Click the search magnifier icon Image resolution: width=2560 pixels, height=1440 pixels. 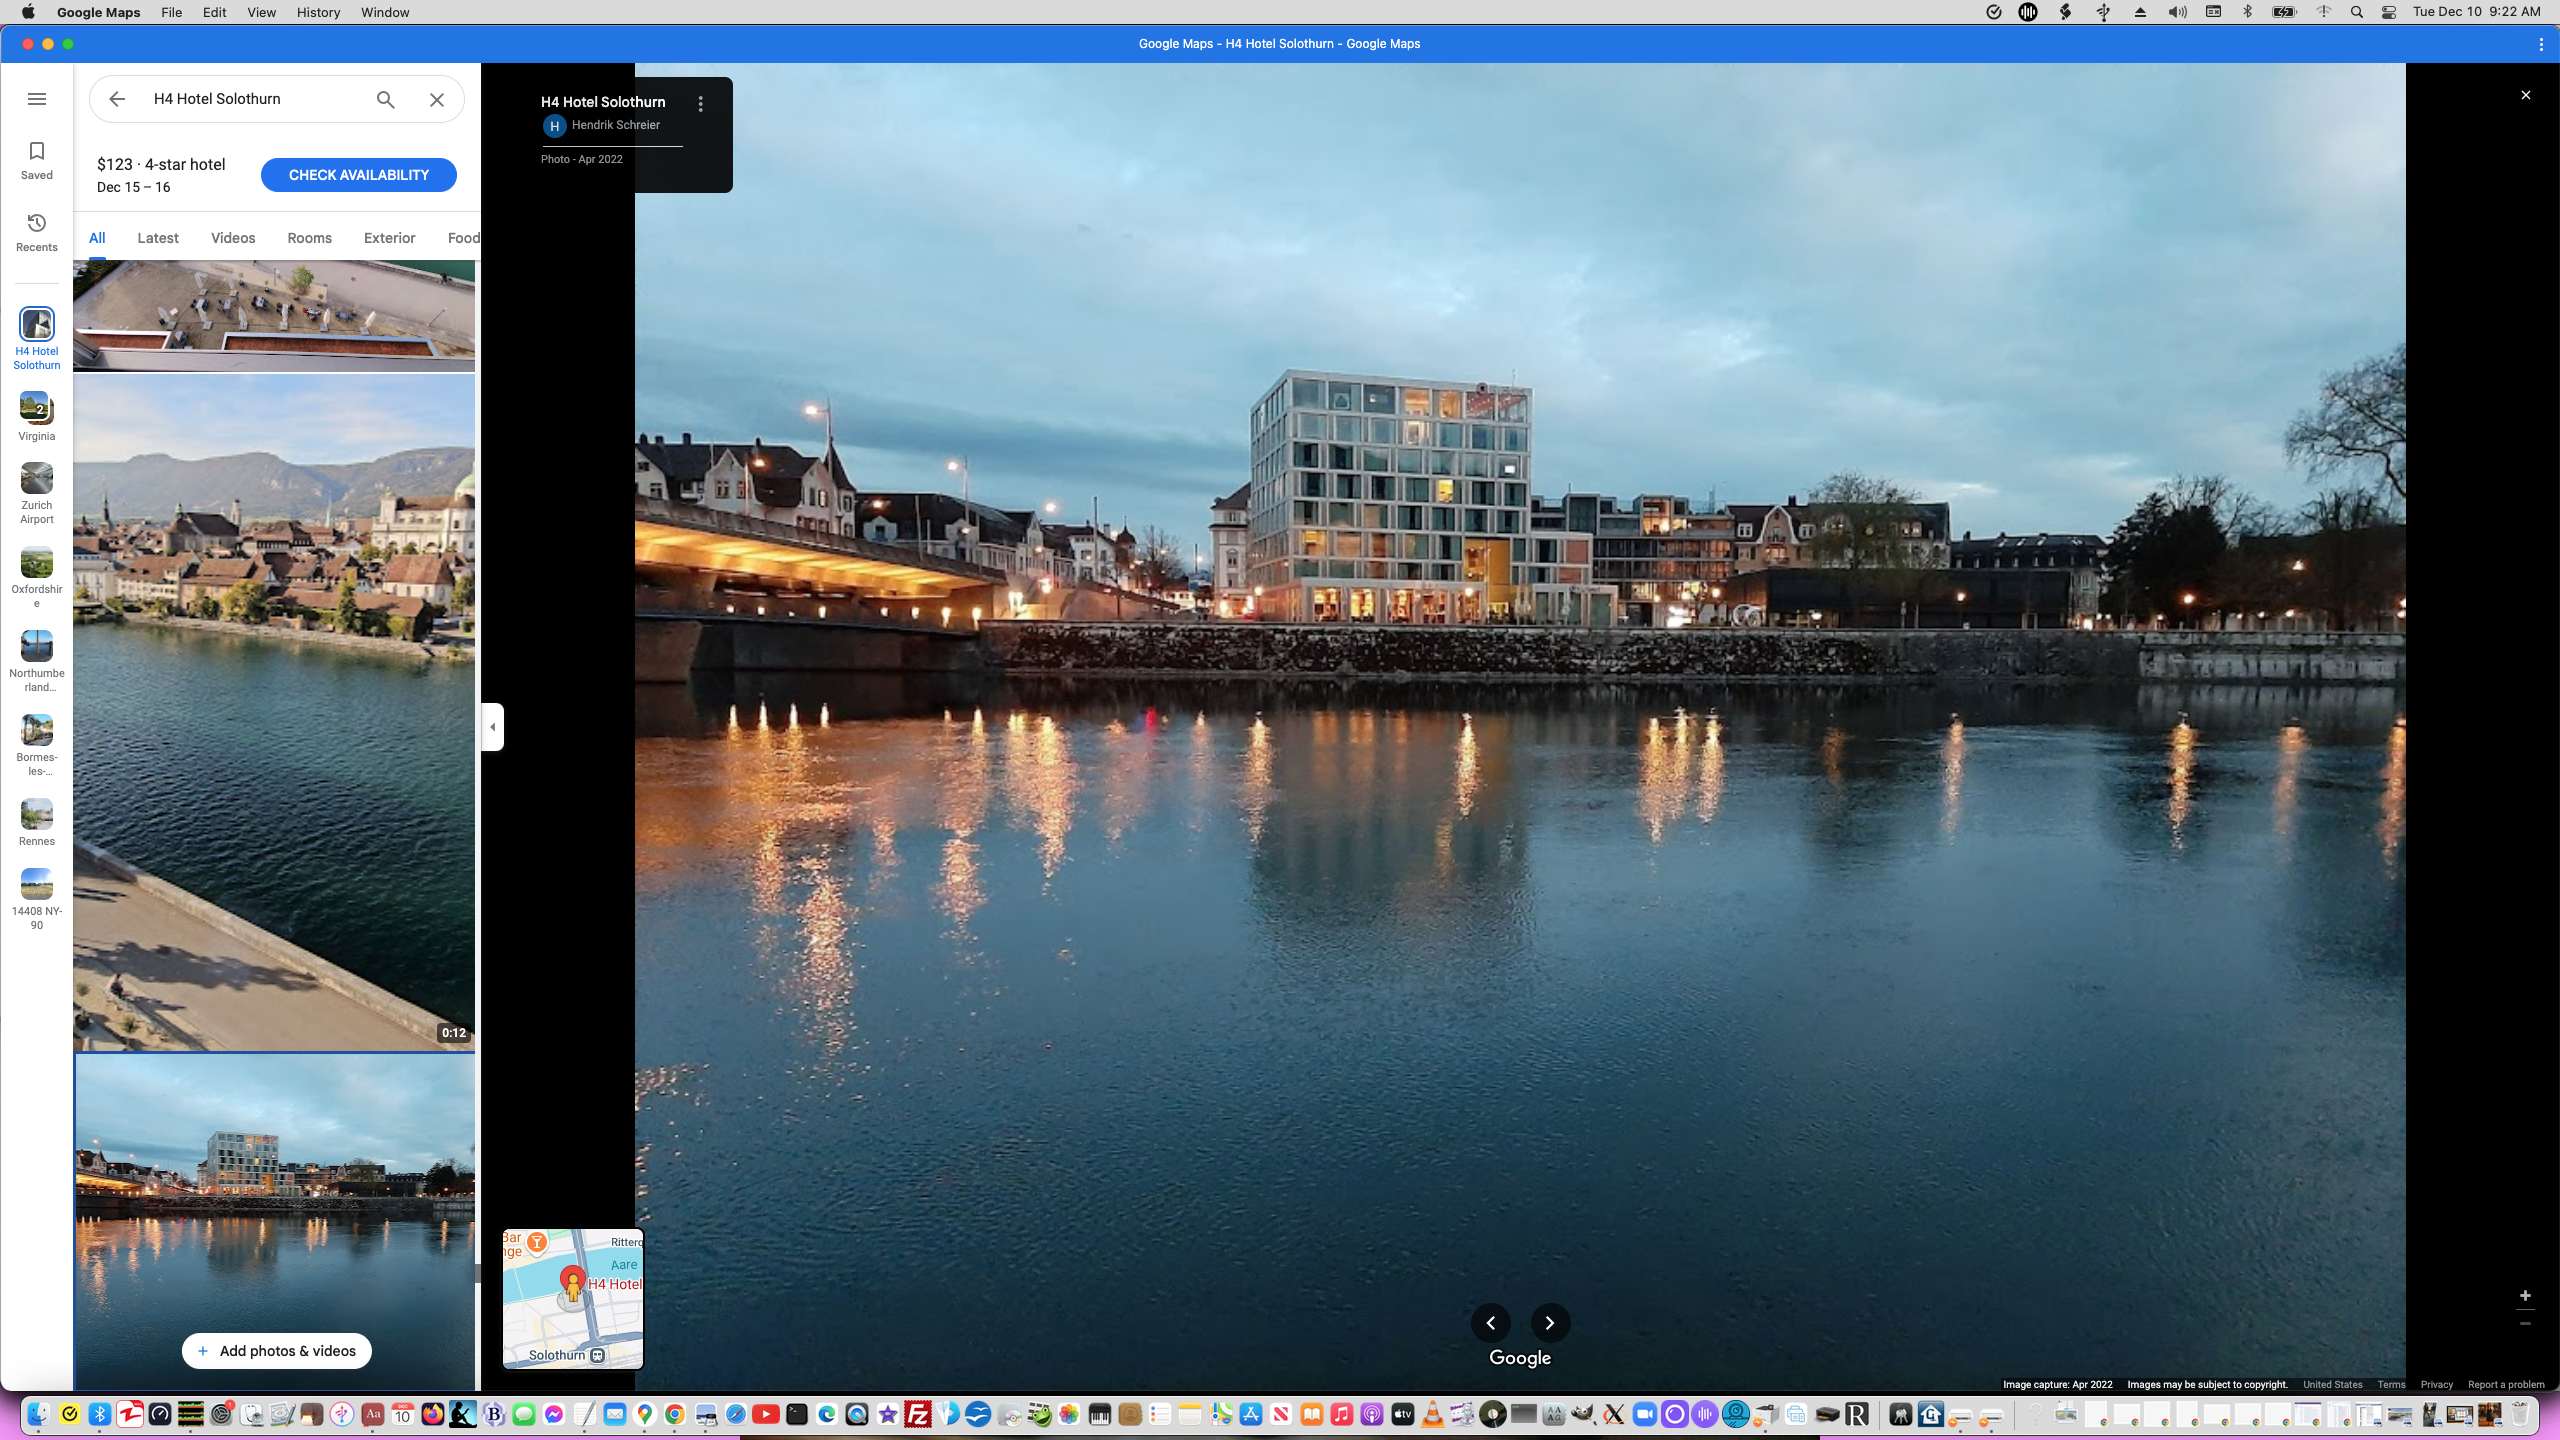click(x=385, y=99)
